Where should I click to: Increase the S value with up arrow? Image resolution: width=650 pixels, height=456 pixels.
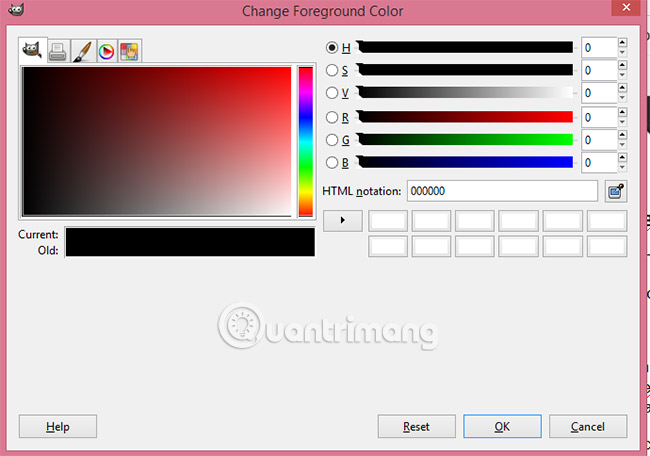[x=622, y=65]
